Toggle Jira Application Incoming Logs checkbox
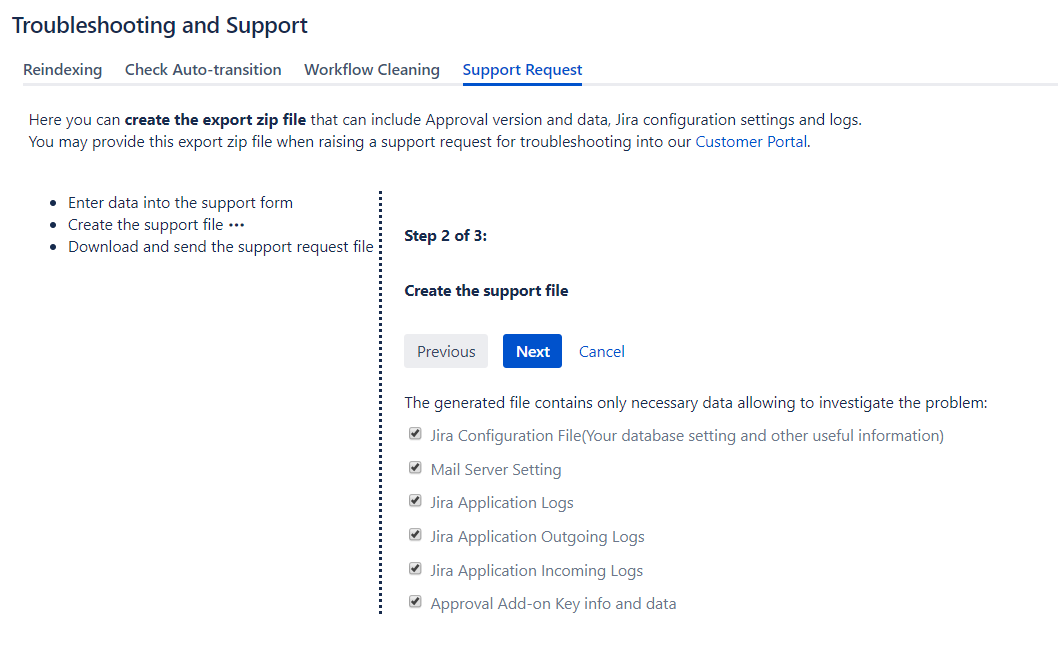The height and width of the screenshot is (649, 1058). (x=415, y=569)
